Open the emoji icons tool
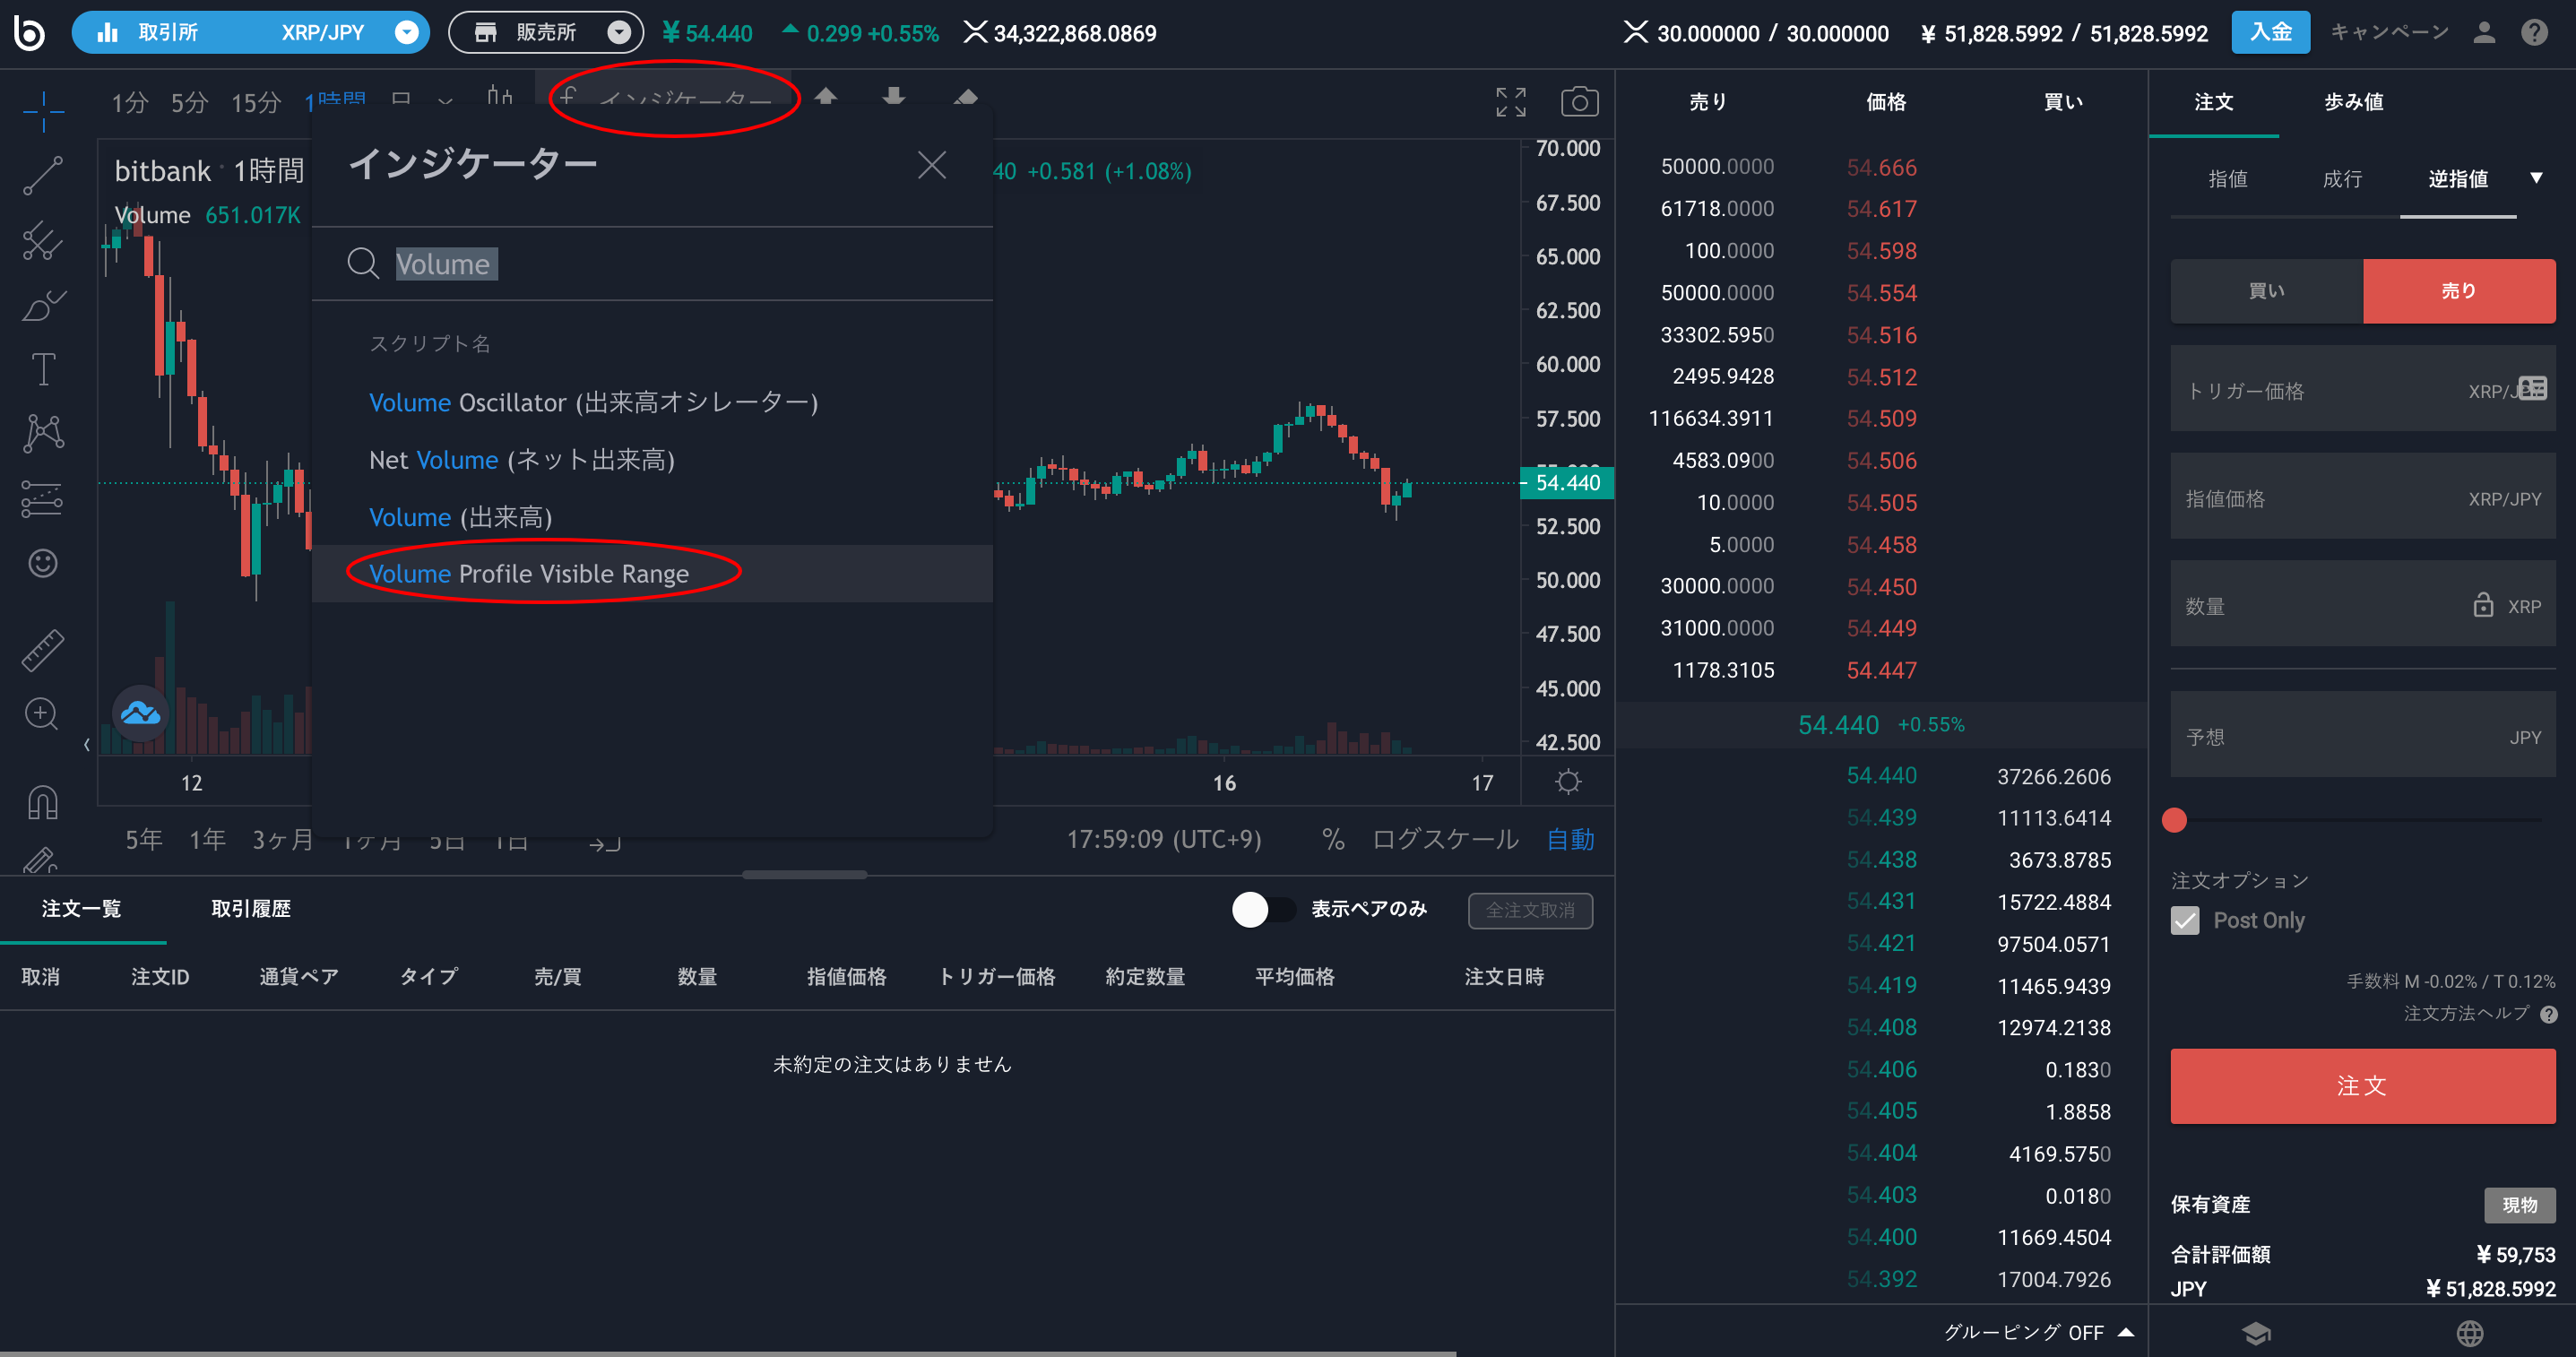2576x1357 pixels. 43,563
